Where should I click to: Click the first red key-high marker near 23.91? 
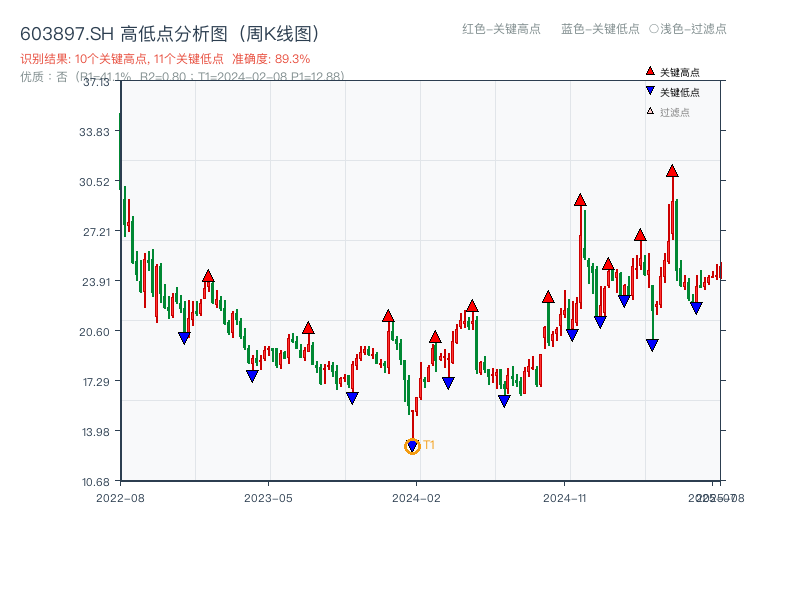(208, 276)
